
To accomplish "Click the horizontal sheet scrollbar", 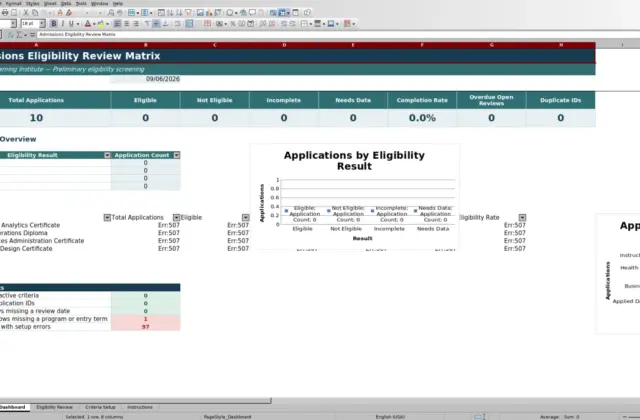I will click(135, 401).
